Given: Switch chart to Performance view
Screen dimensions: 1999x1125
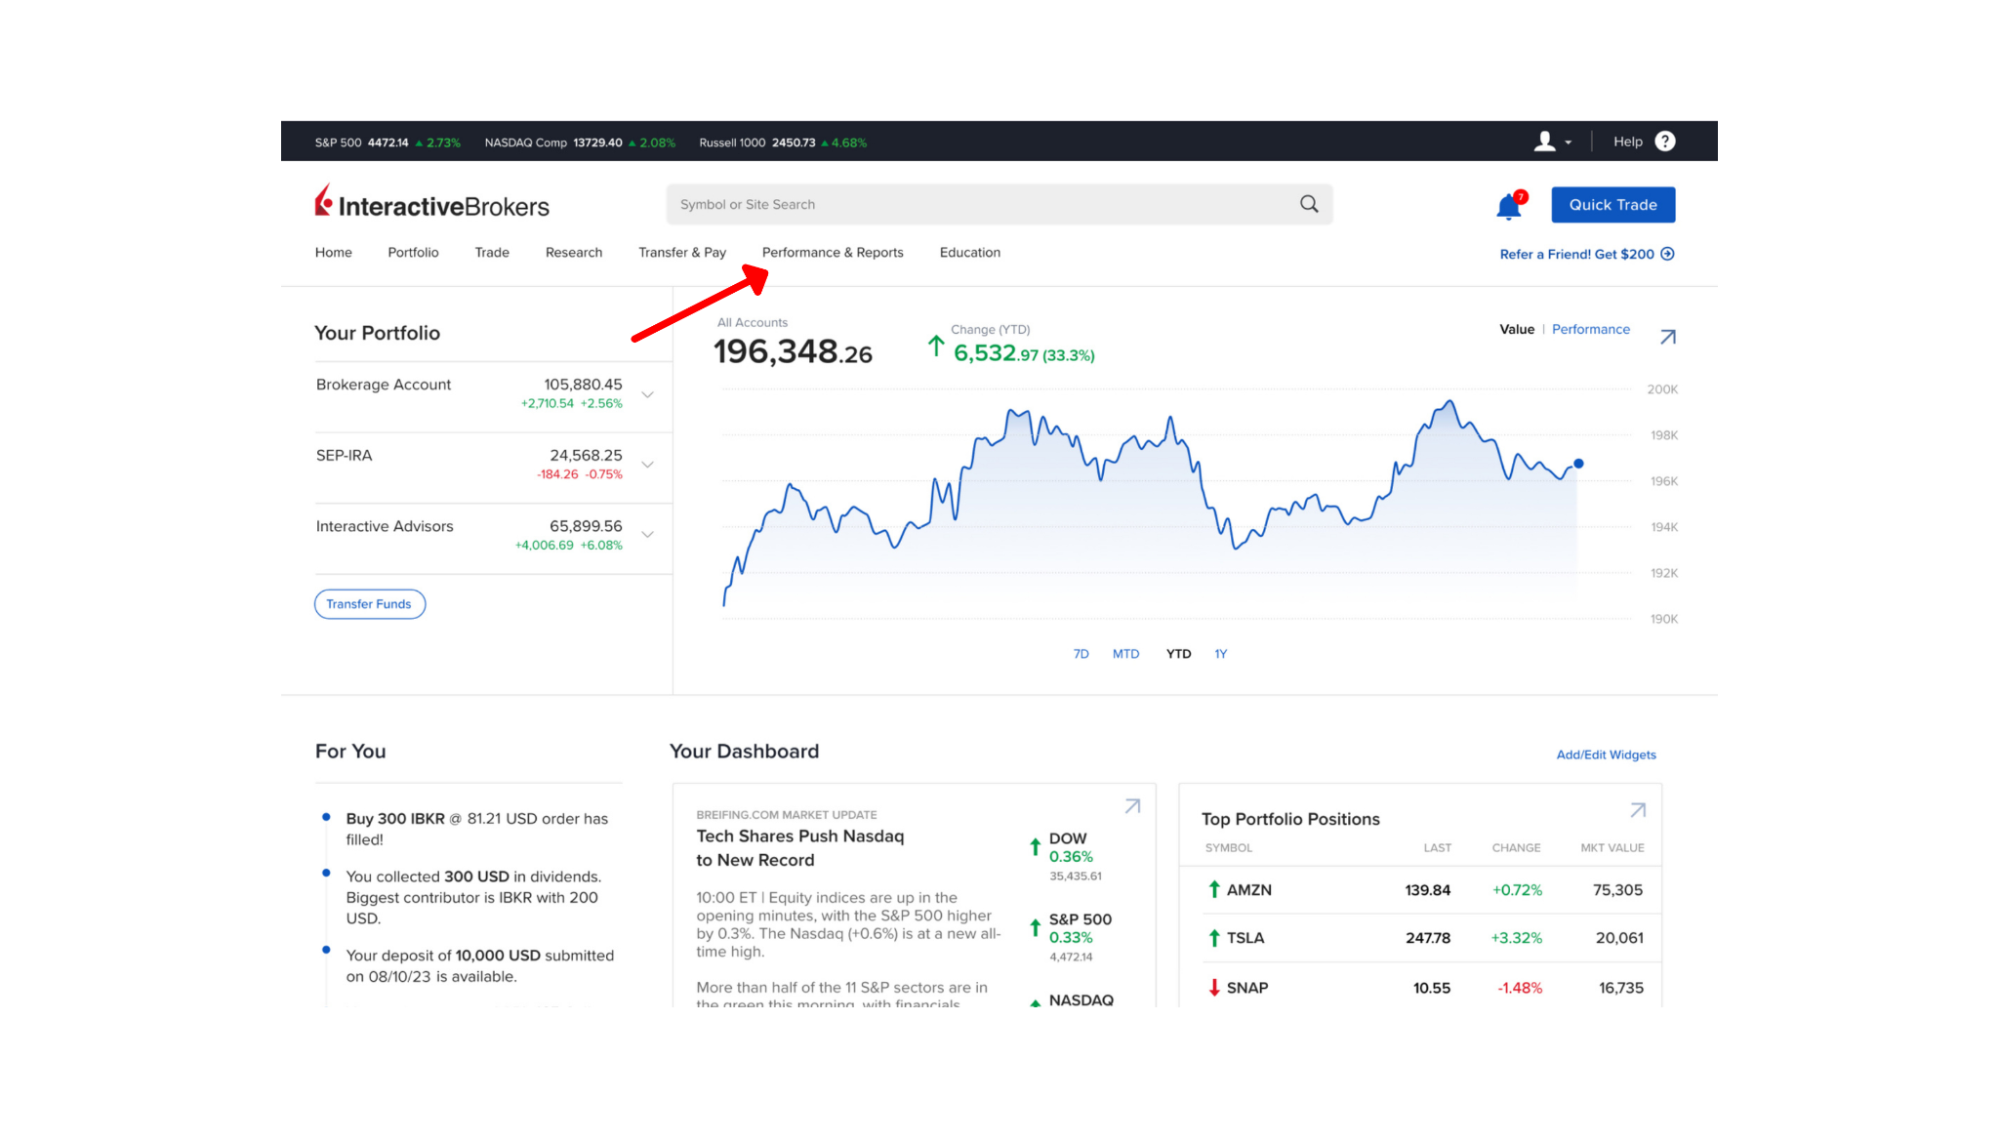Looking at the screenshot, I should 1590,329.
